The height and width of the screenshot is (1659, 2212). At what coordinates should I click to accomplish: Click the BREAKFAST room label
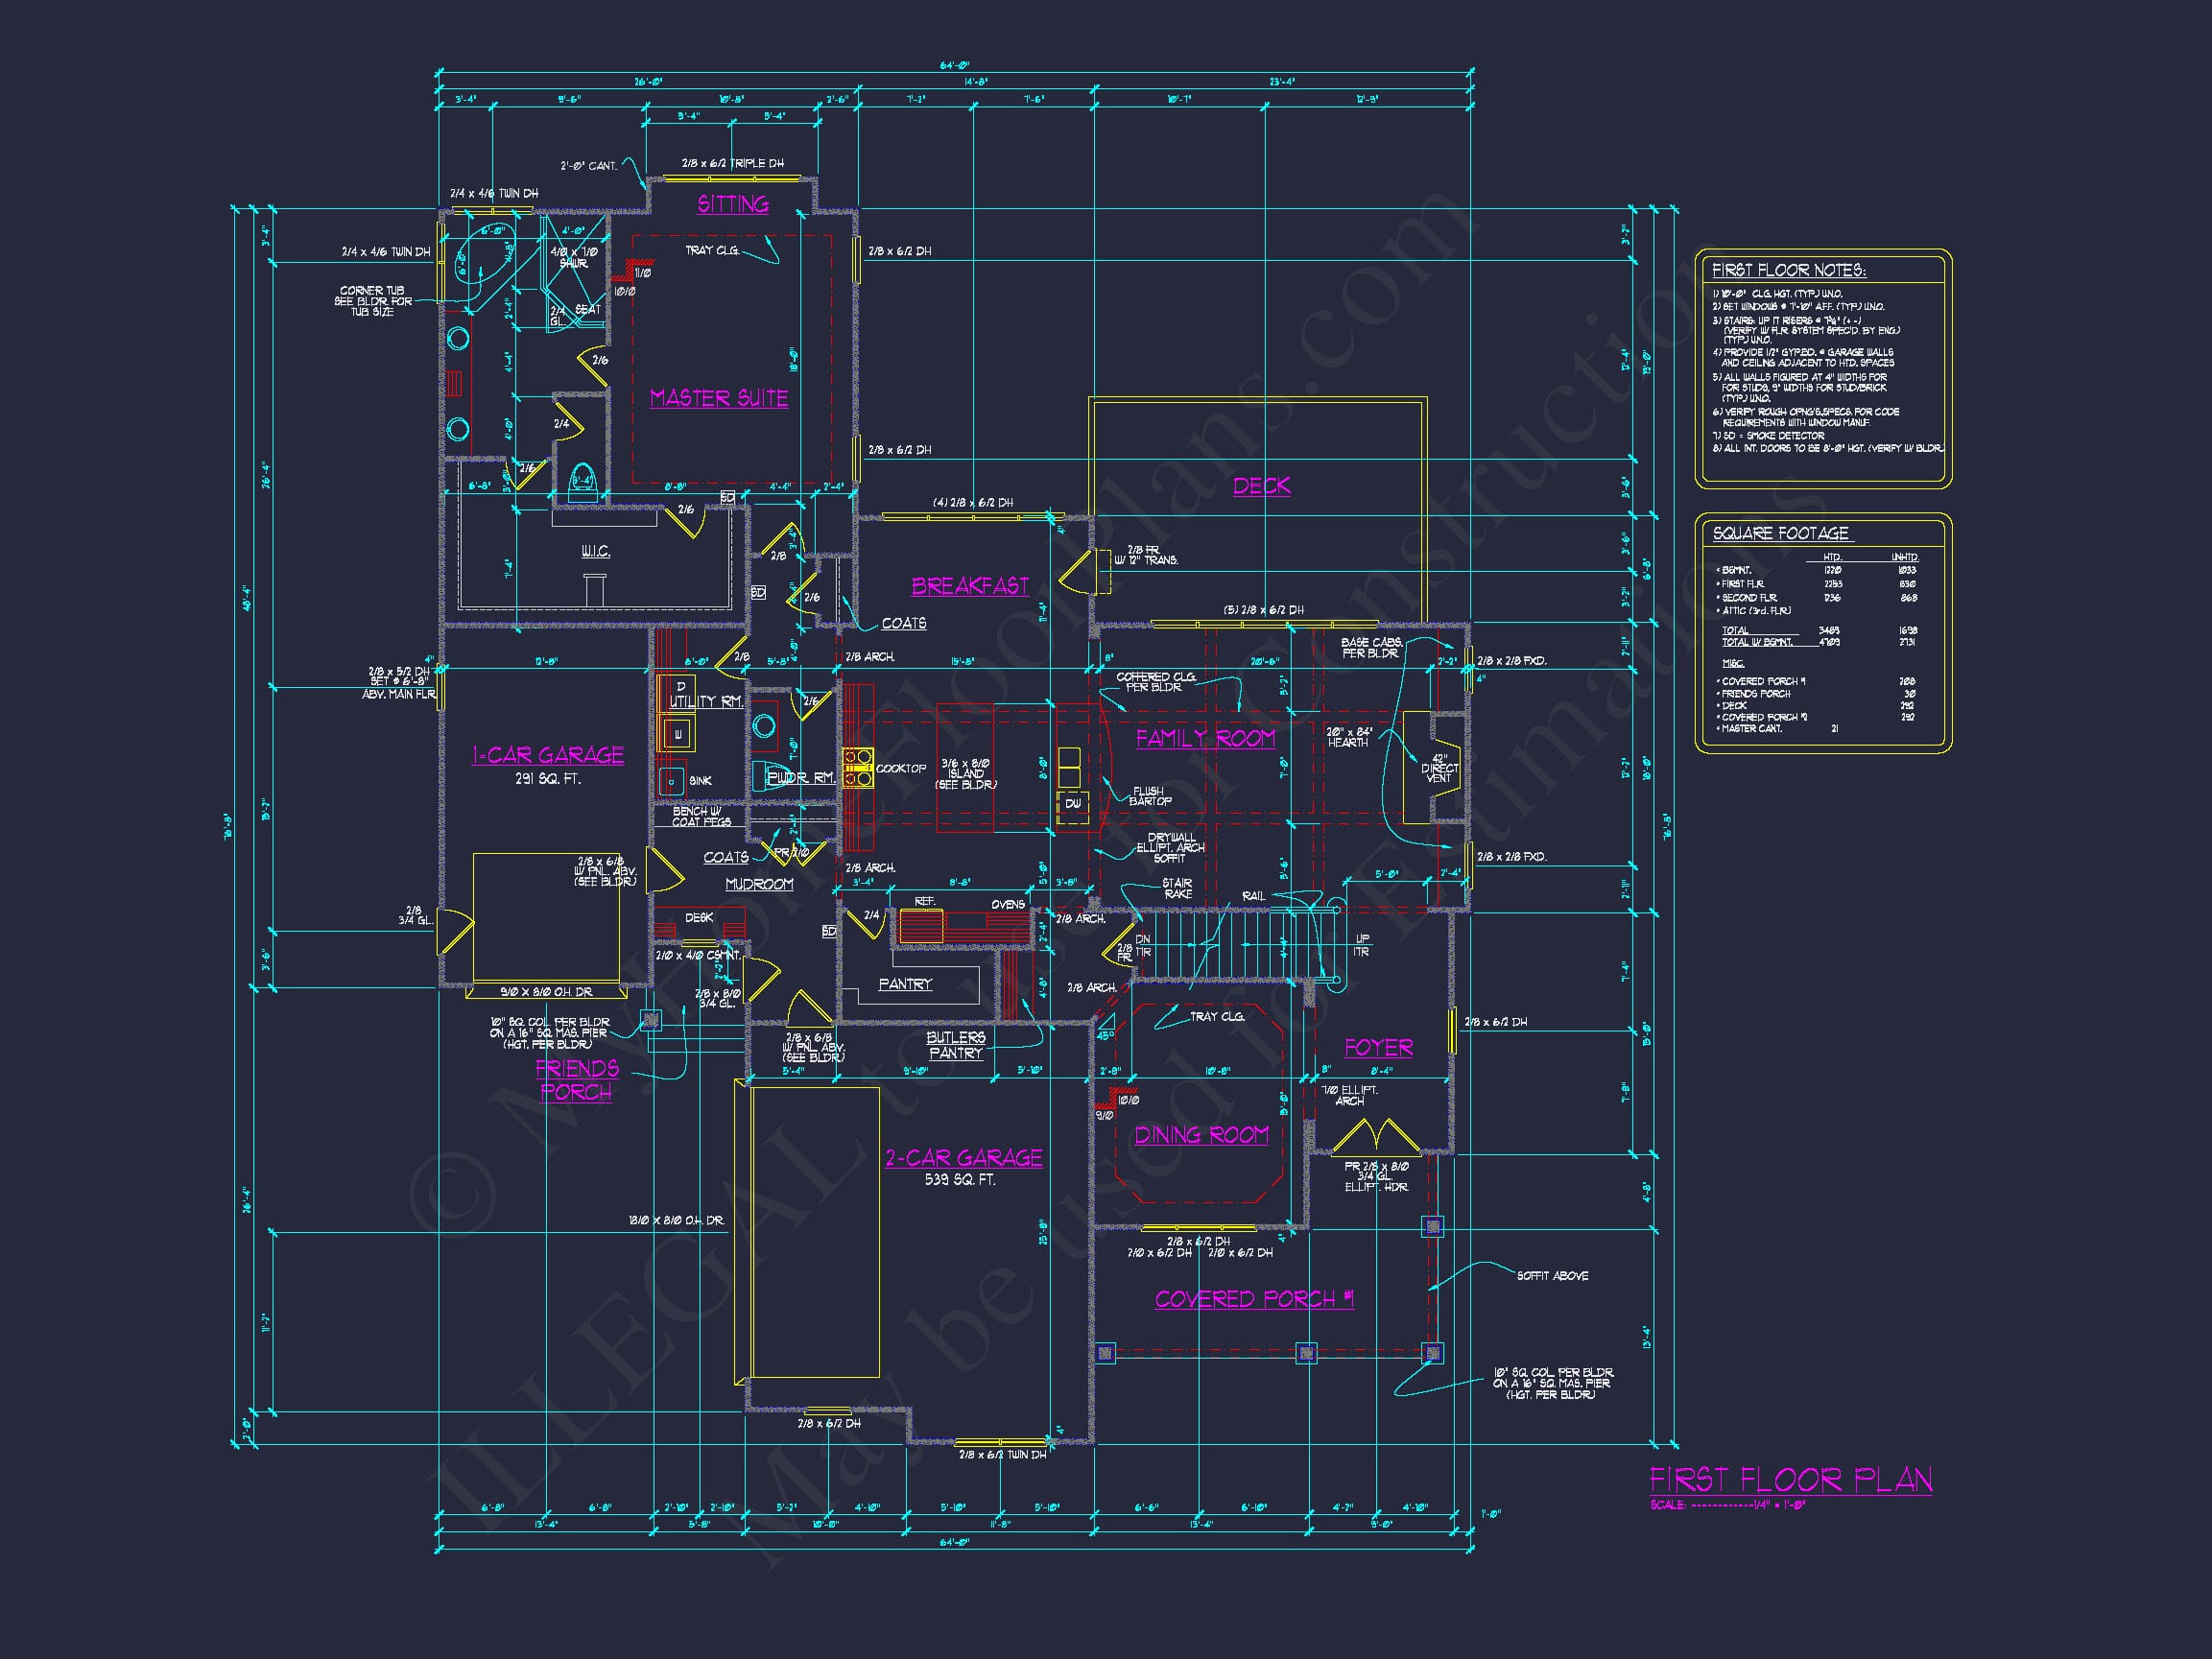point(970,586)
